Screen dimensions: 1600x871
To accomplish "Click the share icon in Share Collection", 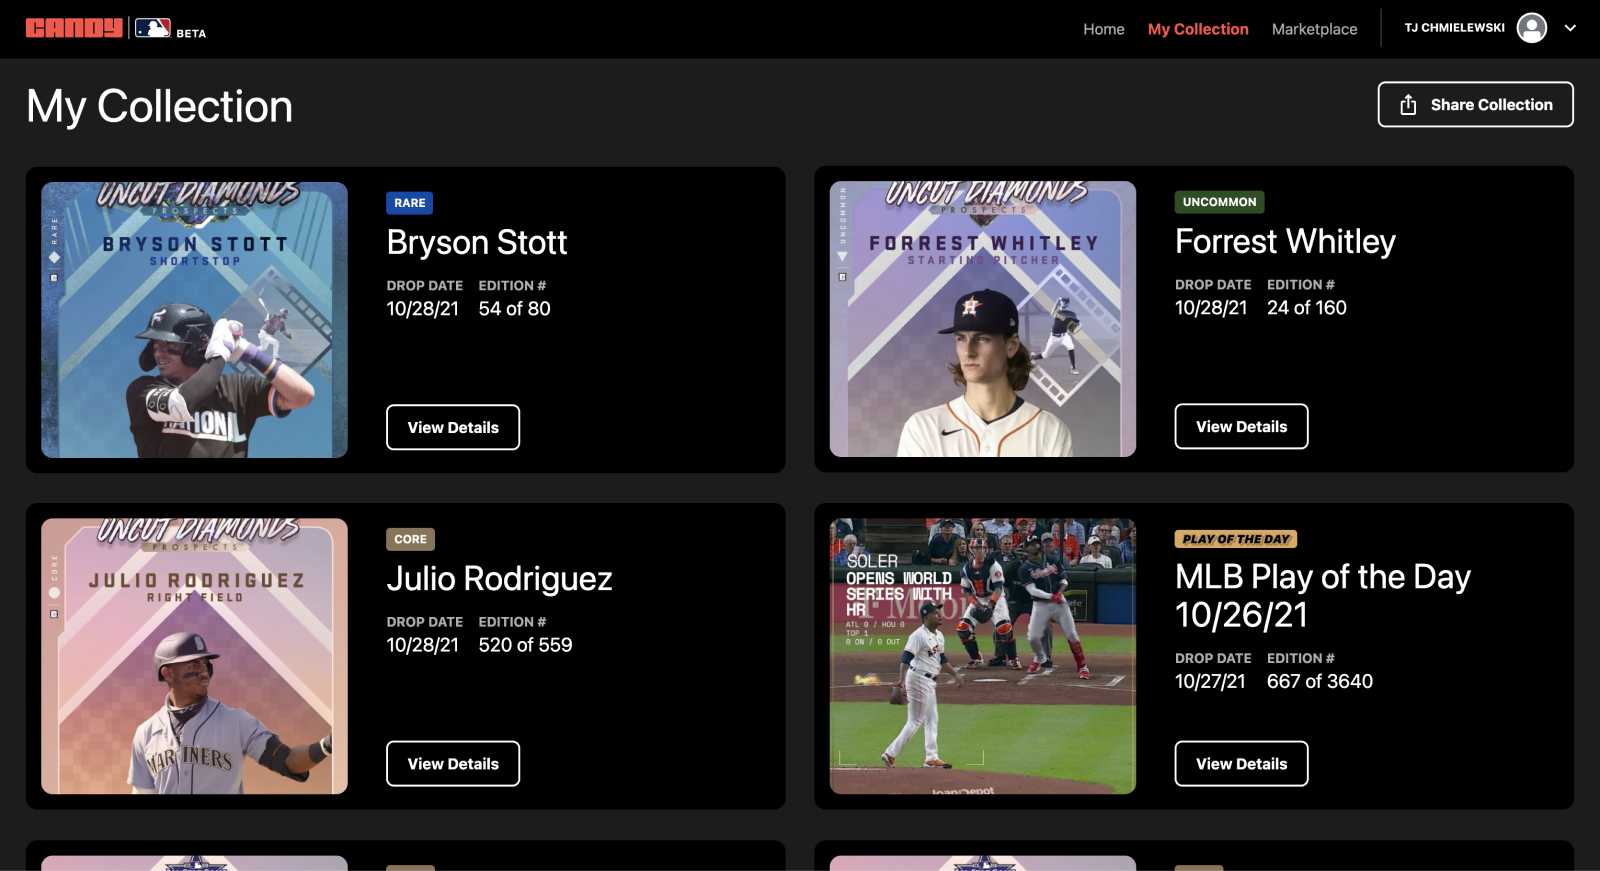I will pos(1408,105).
